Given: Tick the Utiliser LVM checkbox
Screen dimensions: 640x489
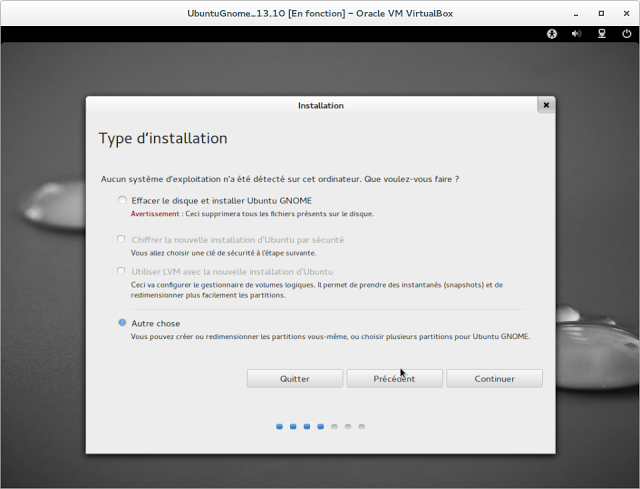Looking at the screenshot, I should point(121,271).
